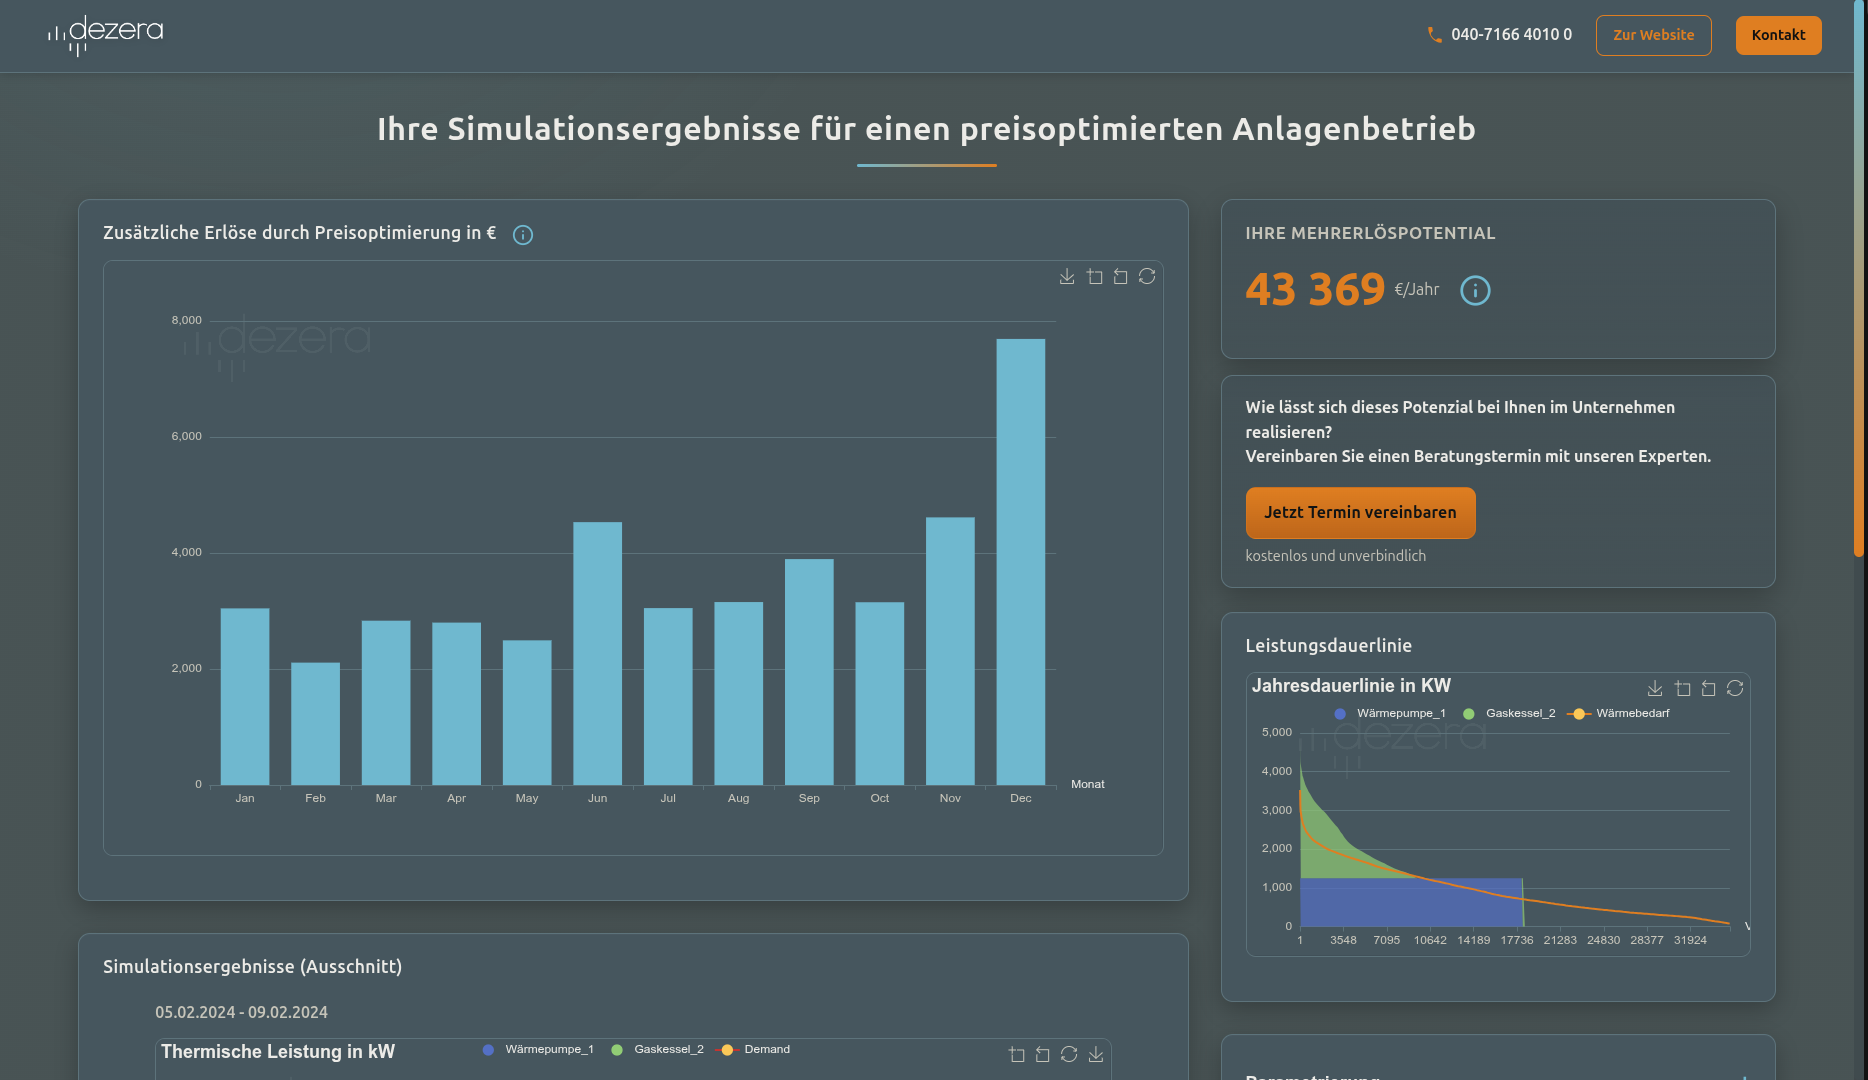This screenshot has height=1080, width=1868.
Task: Click restore icon on monthly revenue chart
Action: (1147, 277)
